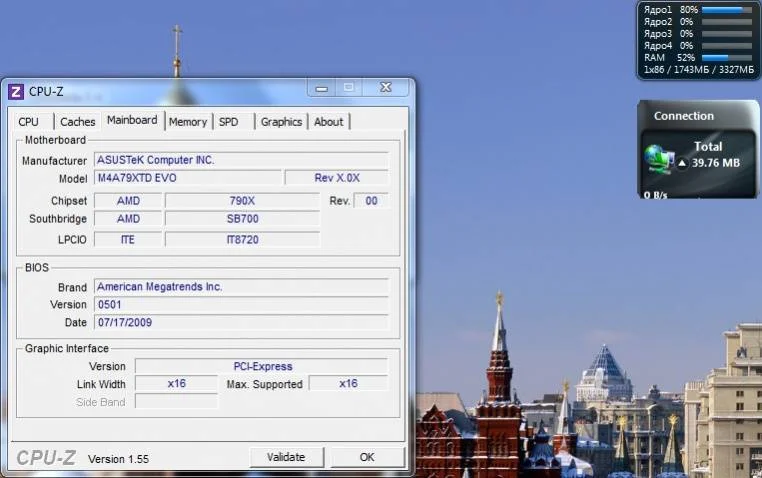This screenshot has height=478, width=762.
Task: Click the Graphic Interface version PCI-Express
Action: pos(262,366)
